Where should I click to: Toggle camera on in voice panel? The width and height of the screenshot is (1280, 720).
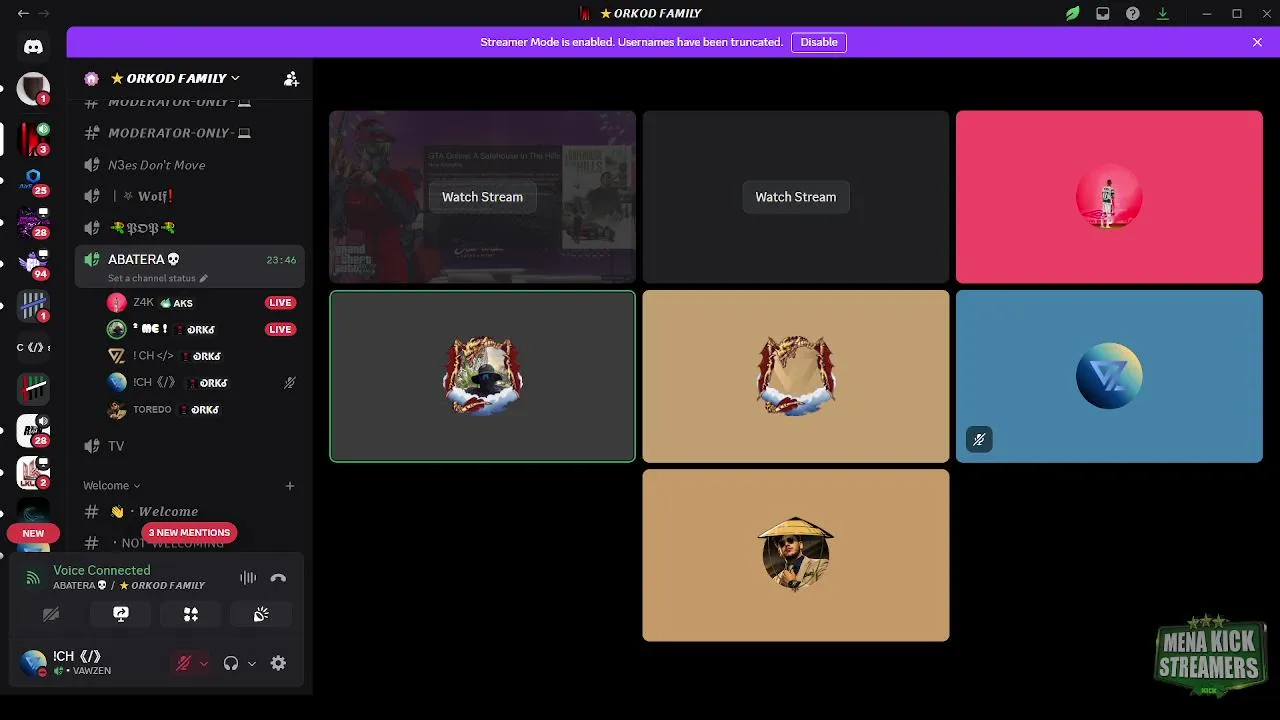tap(51, 614)
